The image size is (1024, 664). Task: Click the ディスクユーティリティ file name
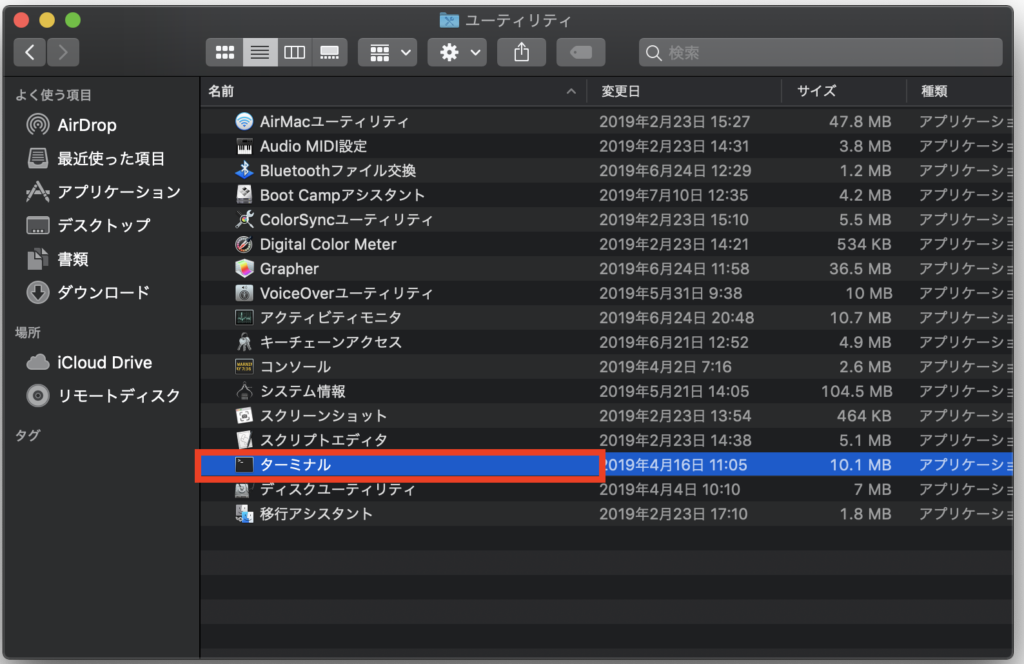(338, 489)
